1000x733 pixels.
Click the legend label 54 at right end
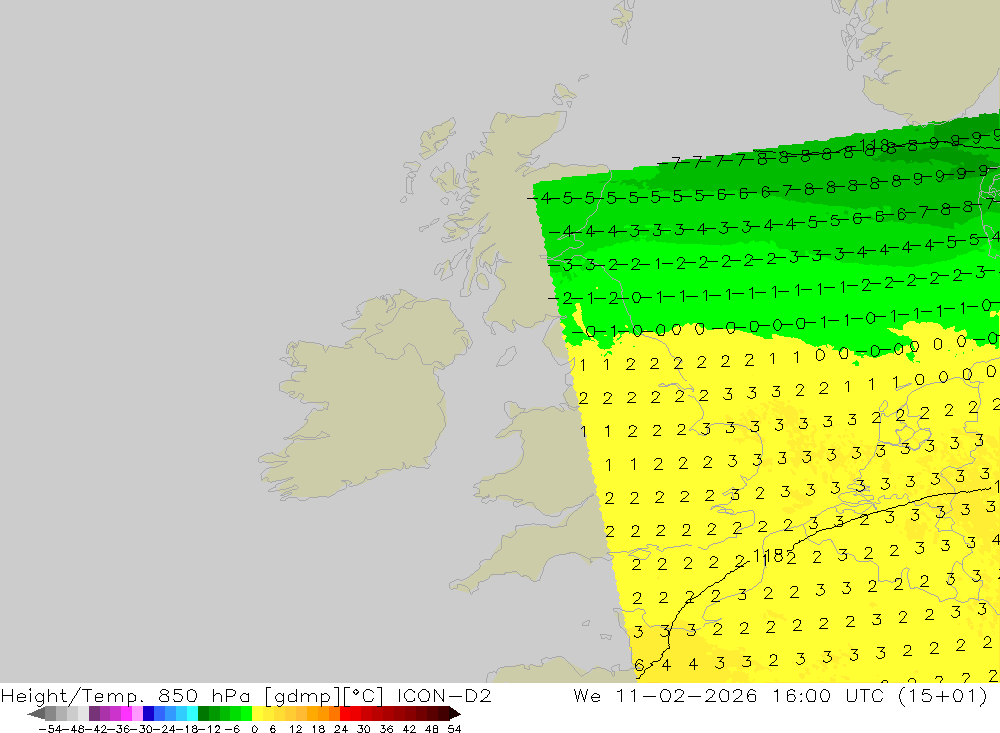coord(454,729)
